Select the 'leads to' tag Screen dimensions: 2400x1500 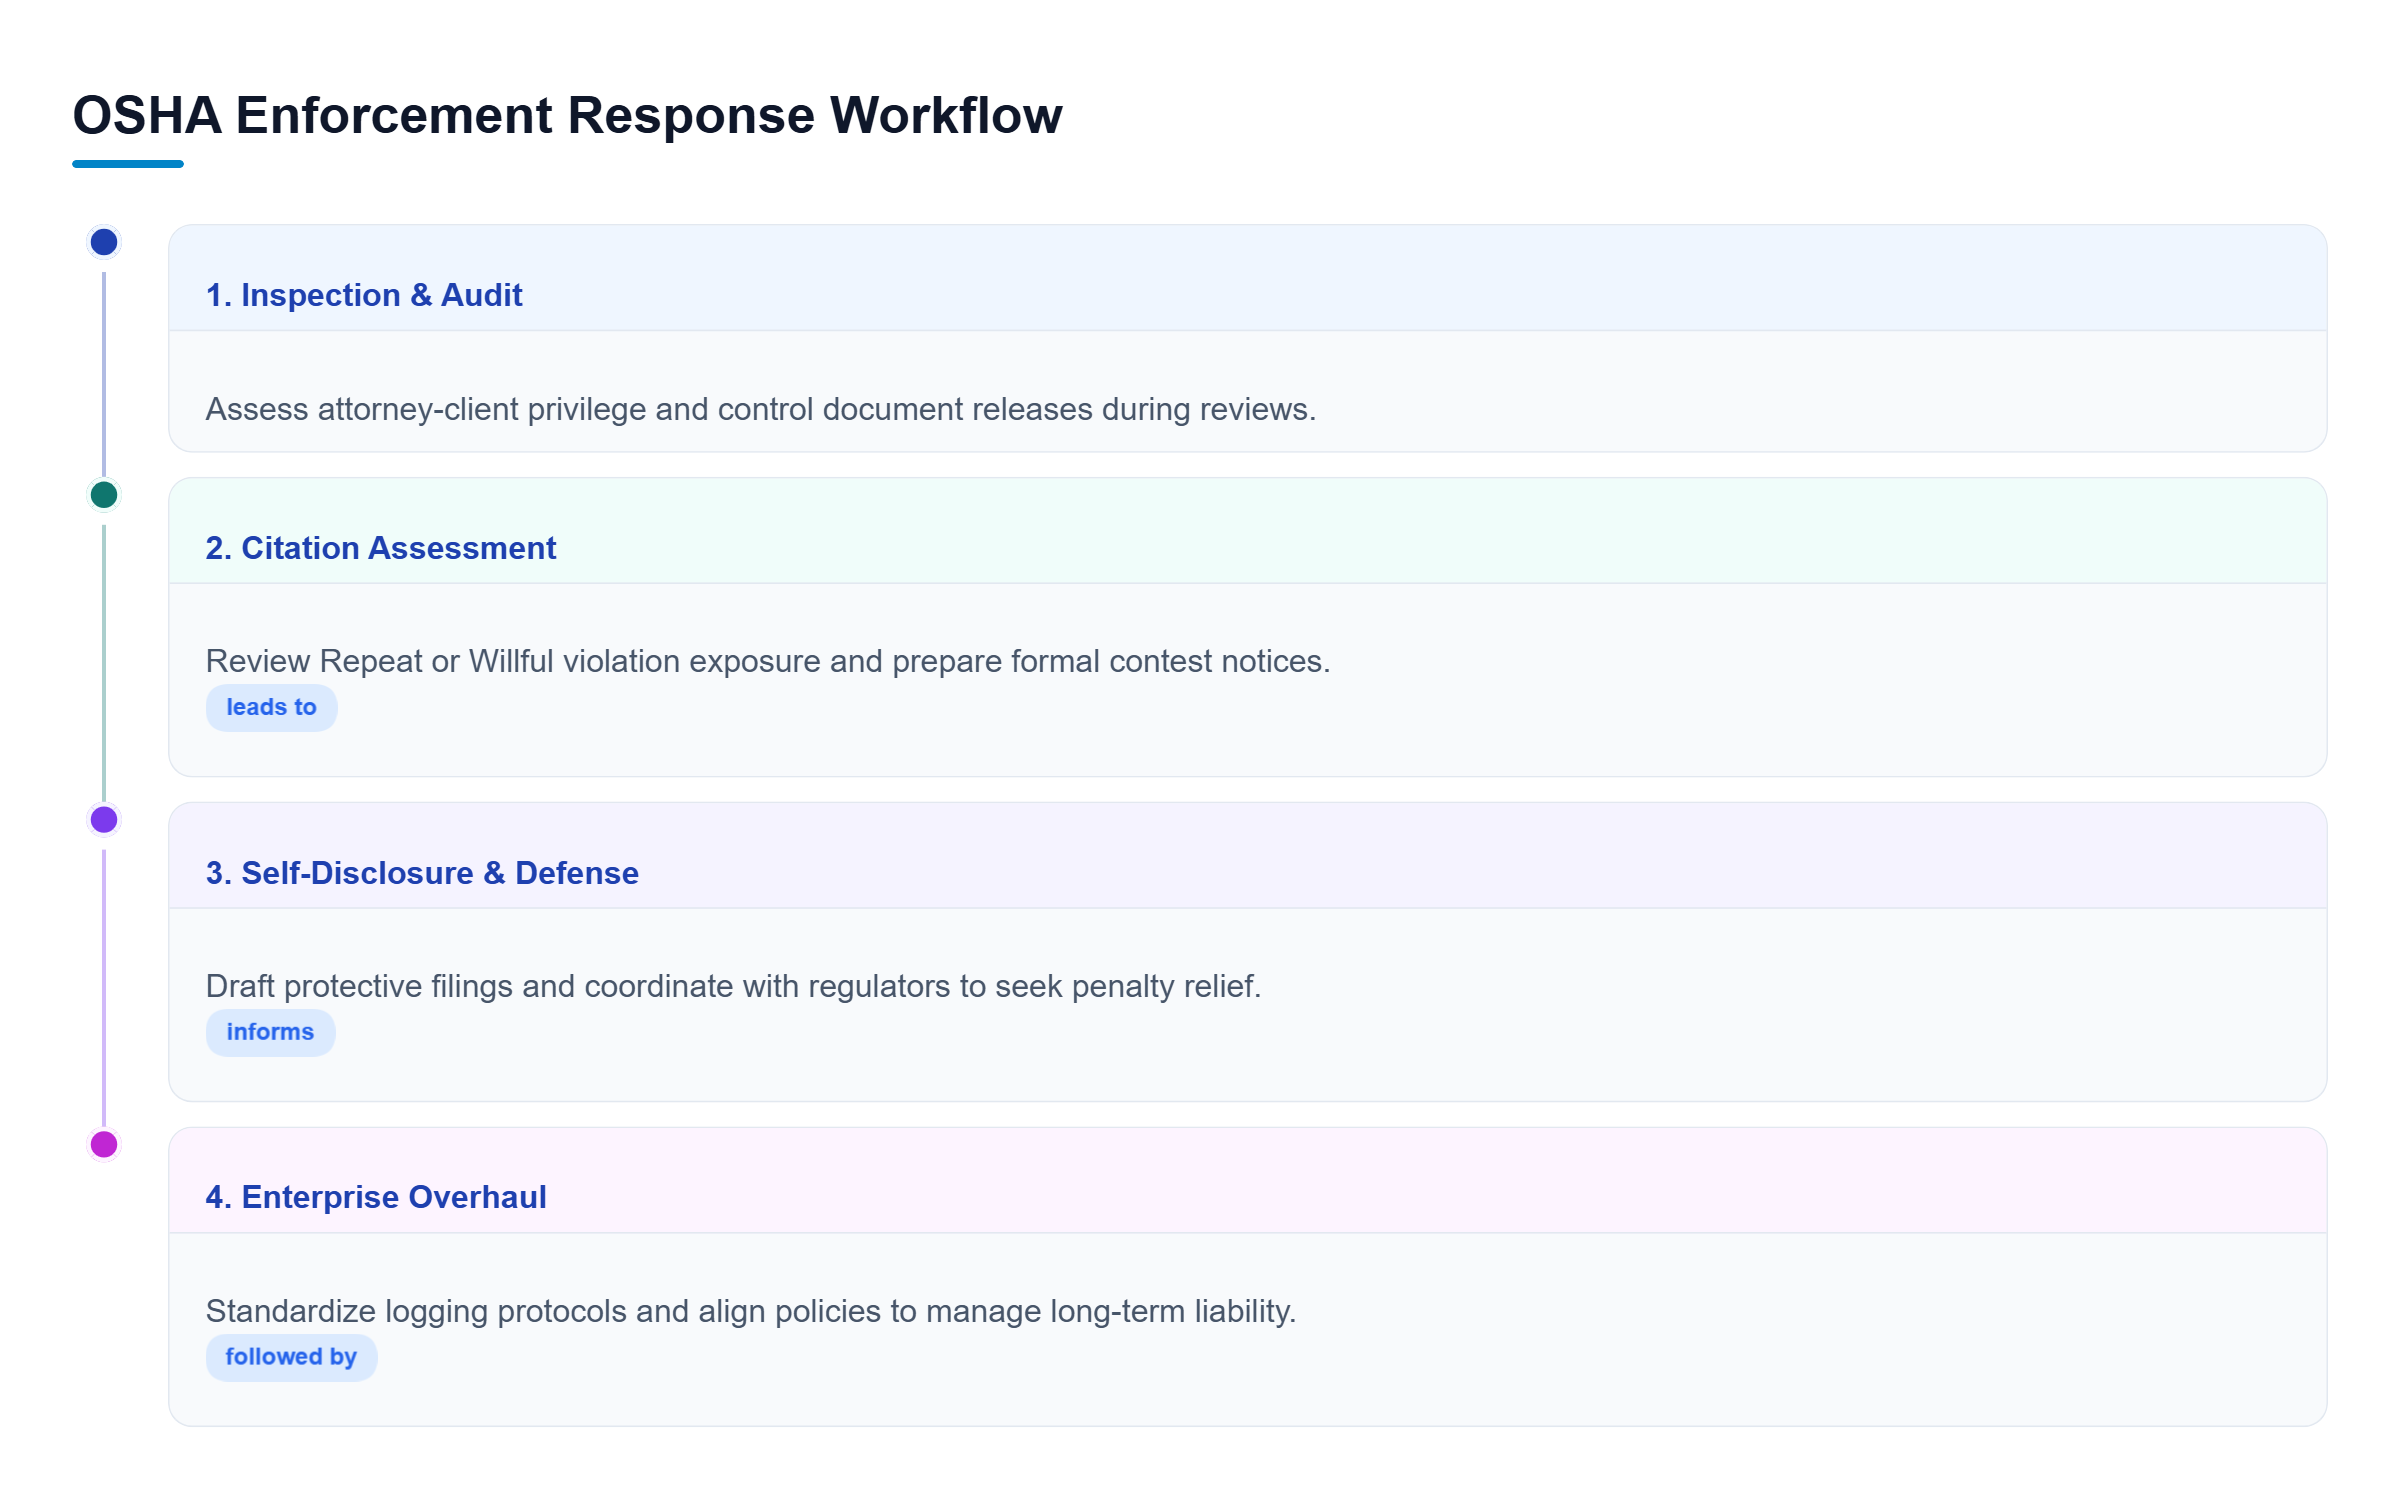point(271,708)
